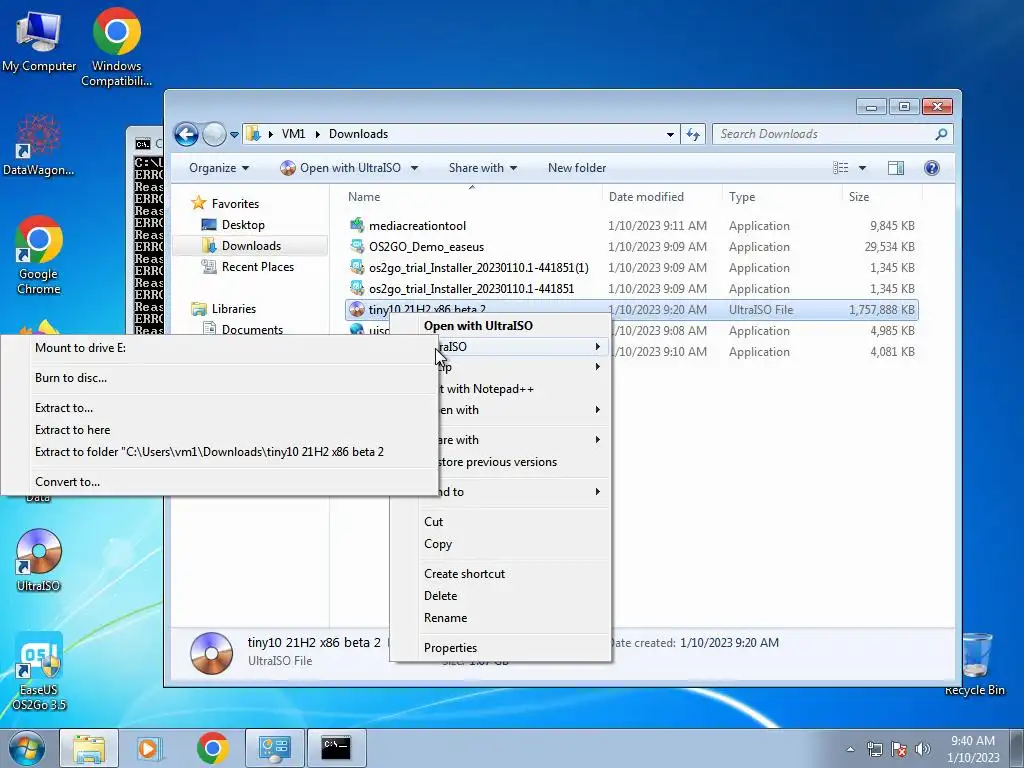Select the OS2GO_Demo_easeus file
1024x768 pixels.
(426, 247)
